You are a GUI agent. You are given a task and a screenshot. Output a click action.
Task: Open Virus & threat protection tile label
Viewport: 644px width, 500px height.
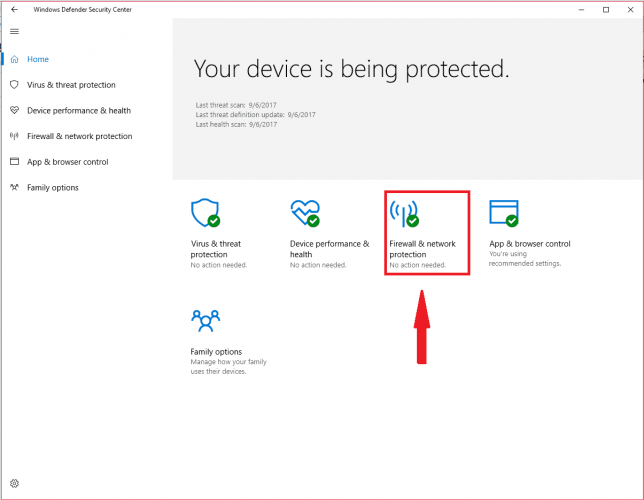pyautogui.click(x=216, y=249)
